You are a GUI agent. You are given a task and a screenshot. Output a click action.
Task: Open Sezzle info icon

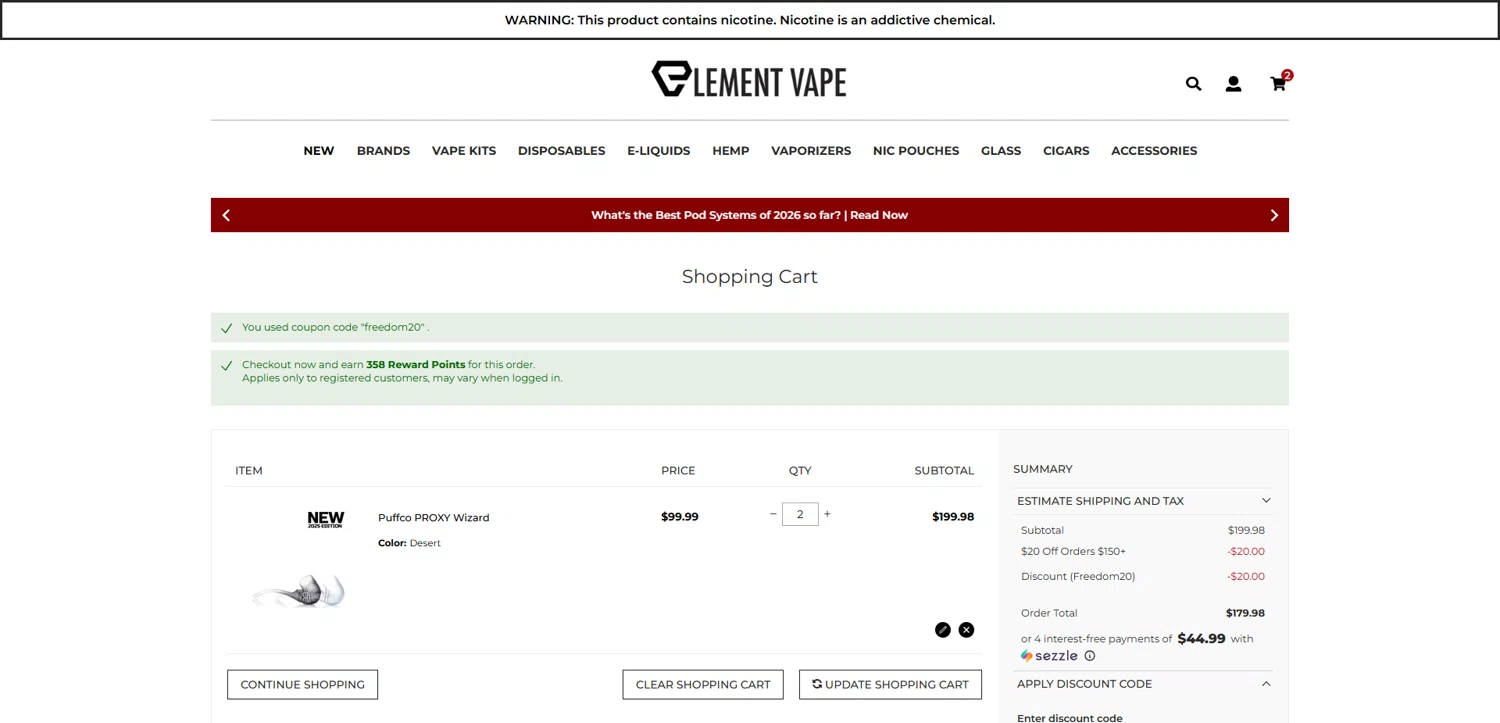pos(1090,656)
